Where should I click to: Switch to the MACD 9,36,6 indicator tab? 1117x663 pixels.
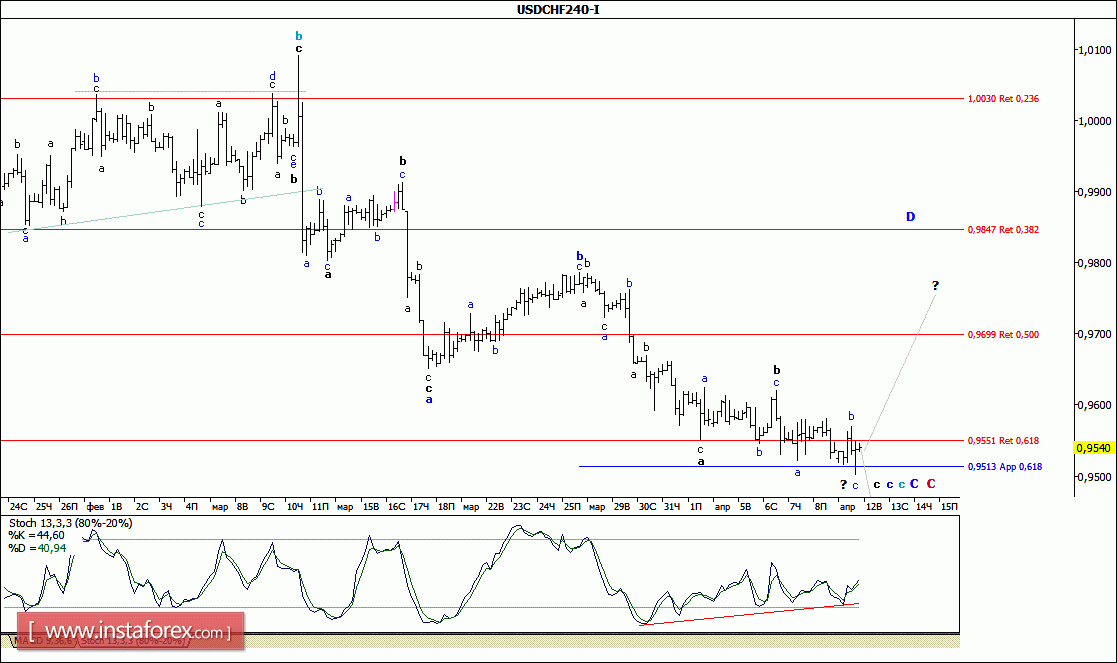[x=43, y=640]
